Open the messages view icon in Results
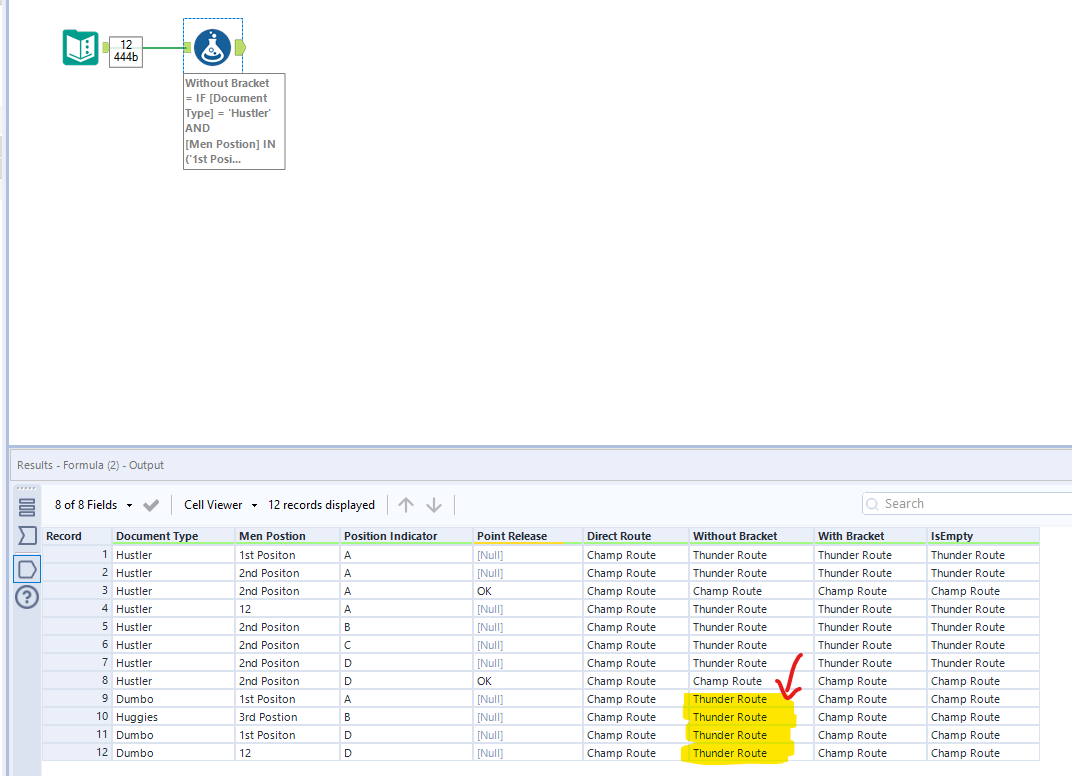 27,507
